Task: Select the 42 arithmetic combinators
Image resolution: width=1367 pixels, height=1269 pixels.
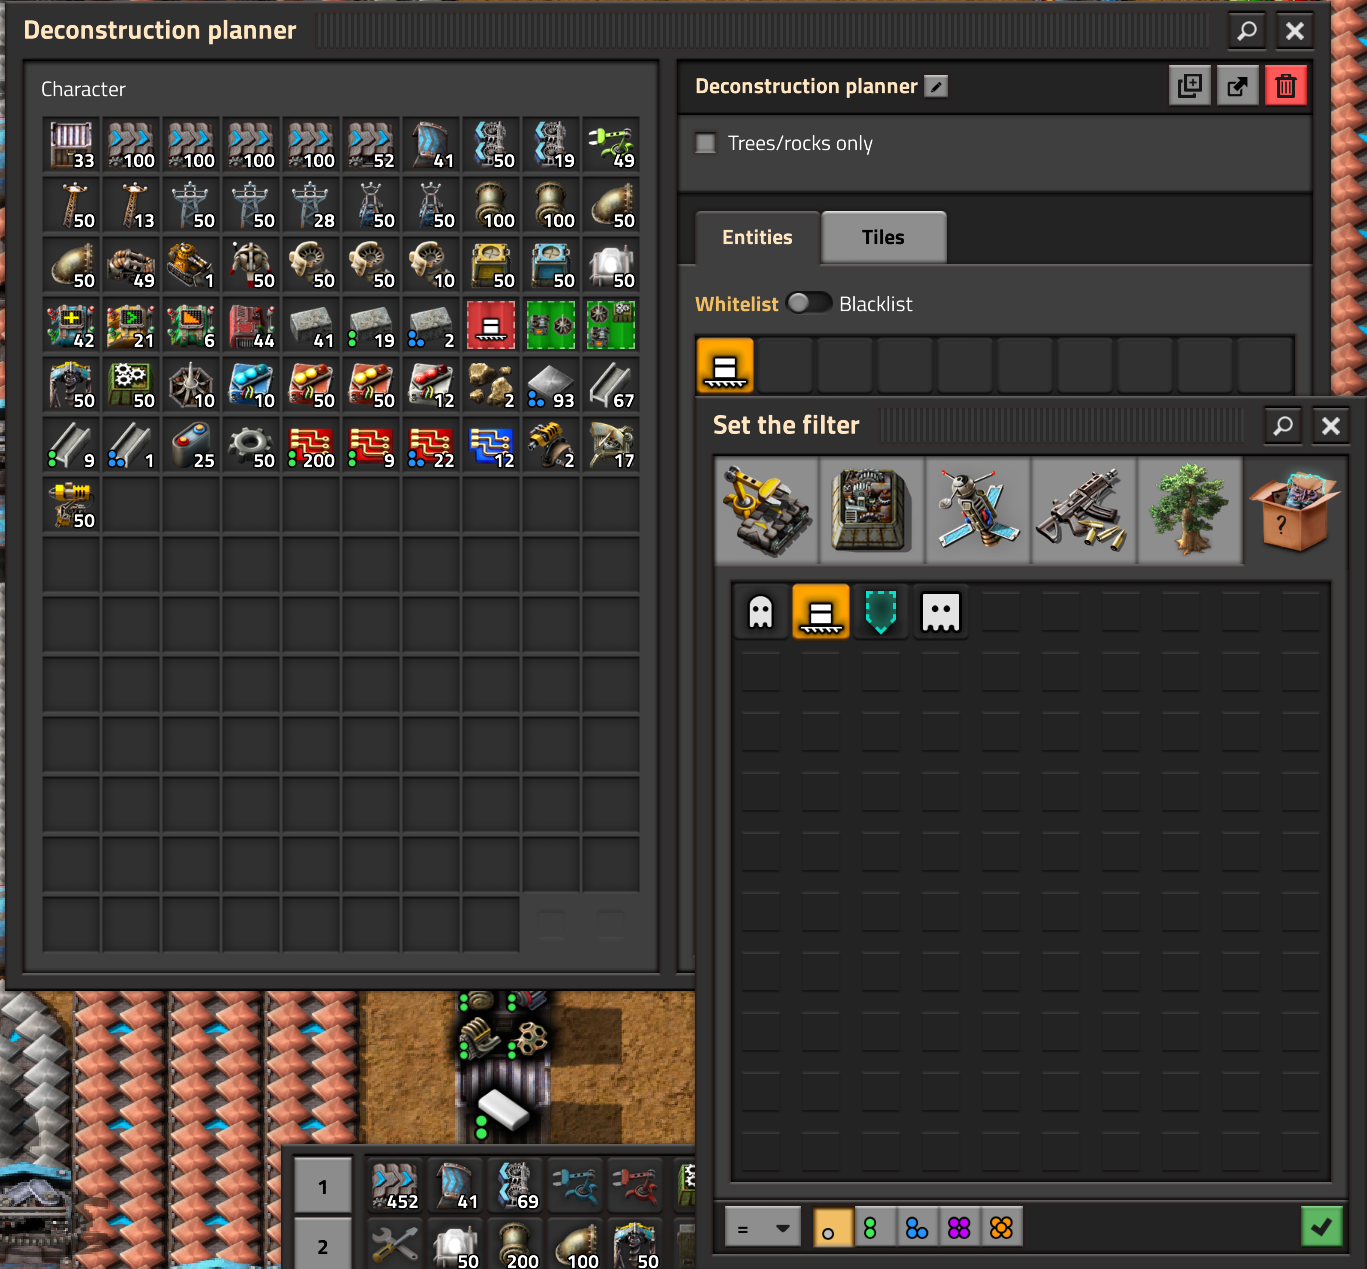Action: coord(71,325)
